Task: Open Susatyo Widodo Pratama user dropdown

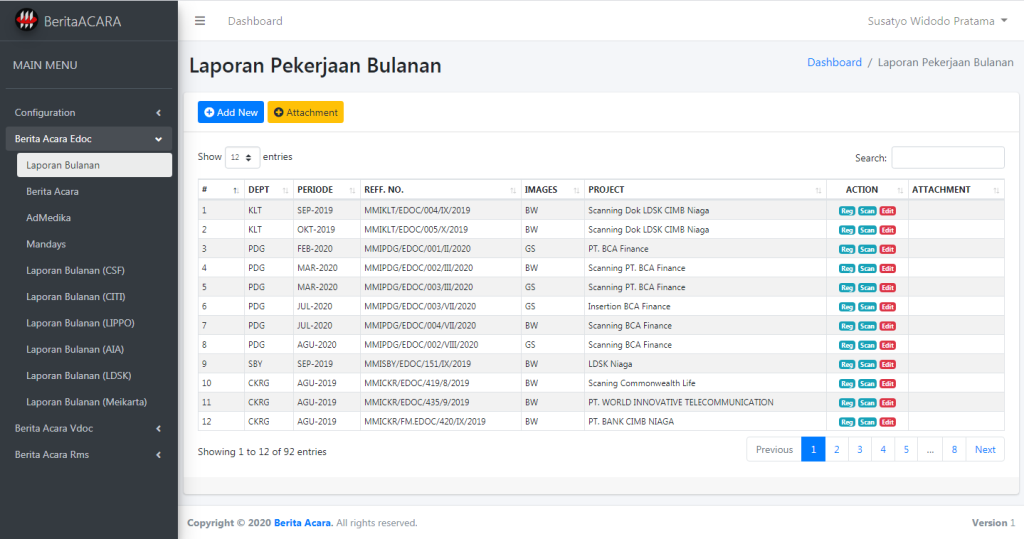Action: pos(937,21)
